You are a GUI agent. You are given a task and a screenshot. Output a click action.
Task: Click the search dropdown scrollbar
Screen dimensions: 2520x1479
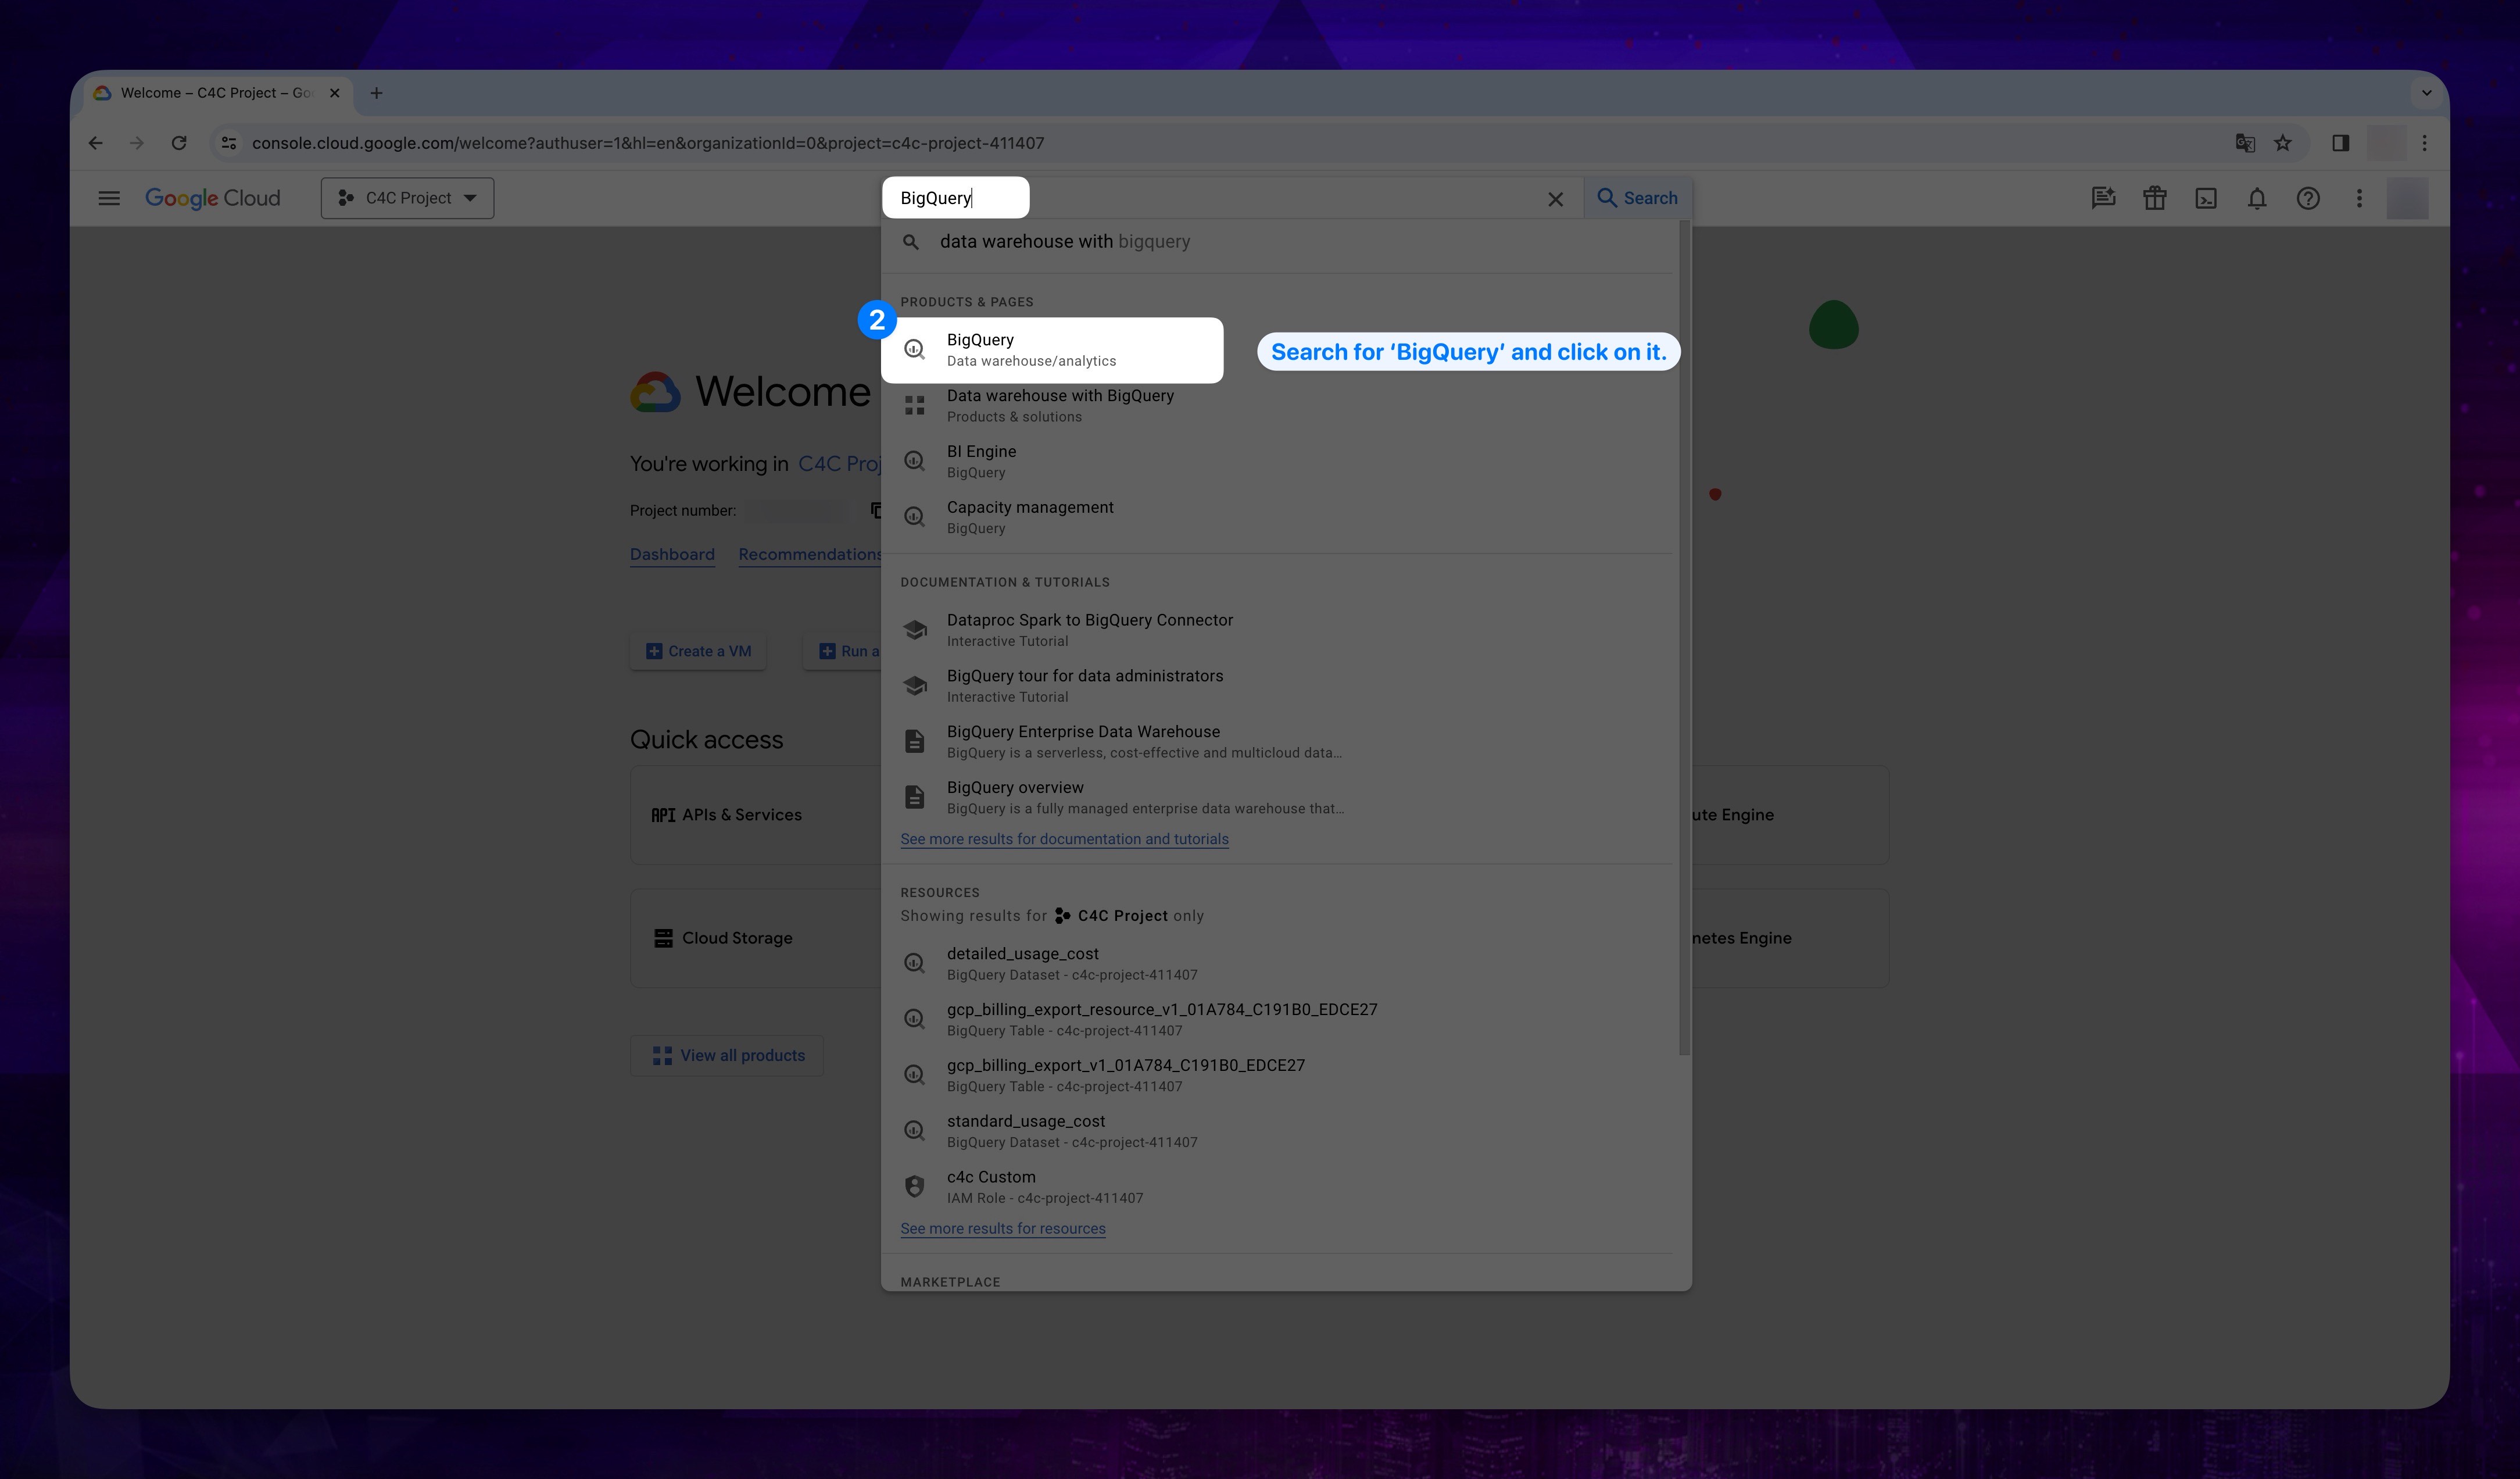(1684, 638)
